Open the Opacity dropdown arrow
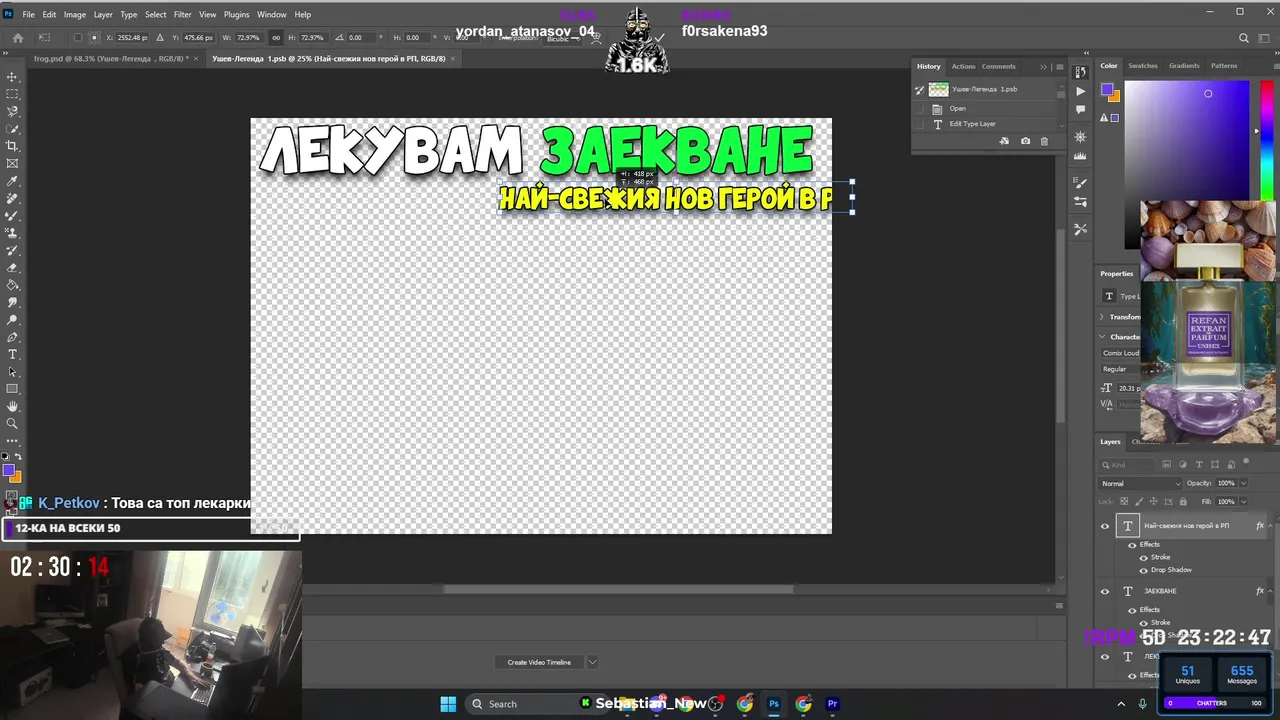Viewport: 1280px width, 720px height. click(x=1243, y=483)
